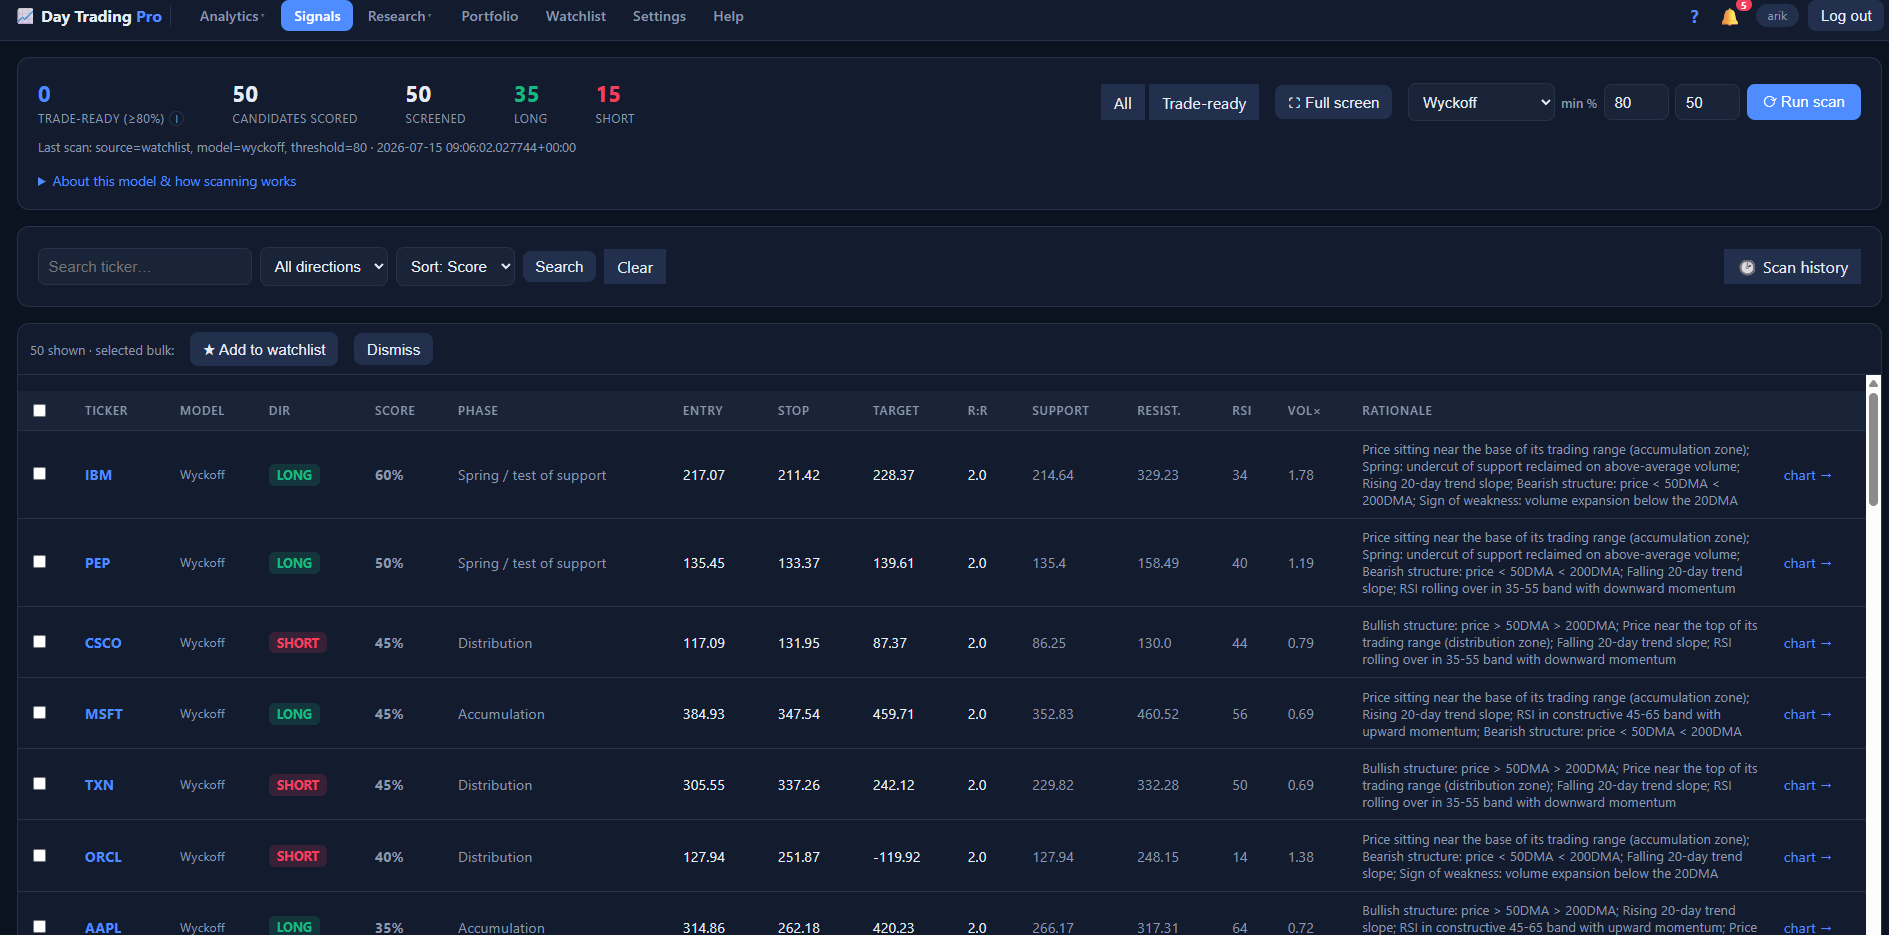The height and width of the screenshot is (935, 1889).
Task: Open the chart link for IBM
Action: [1807, 475]
